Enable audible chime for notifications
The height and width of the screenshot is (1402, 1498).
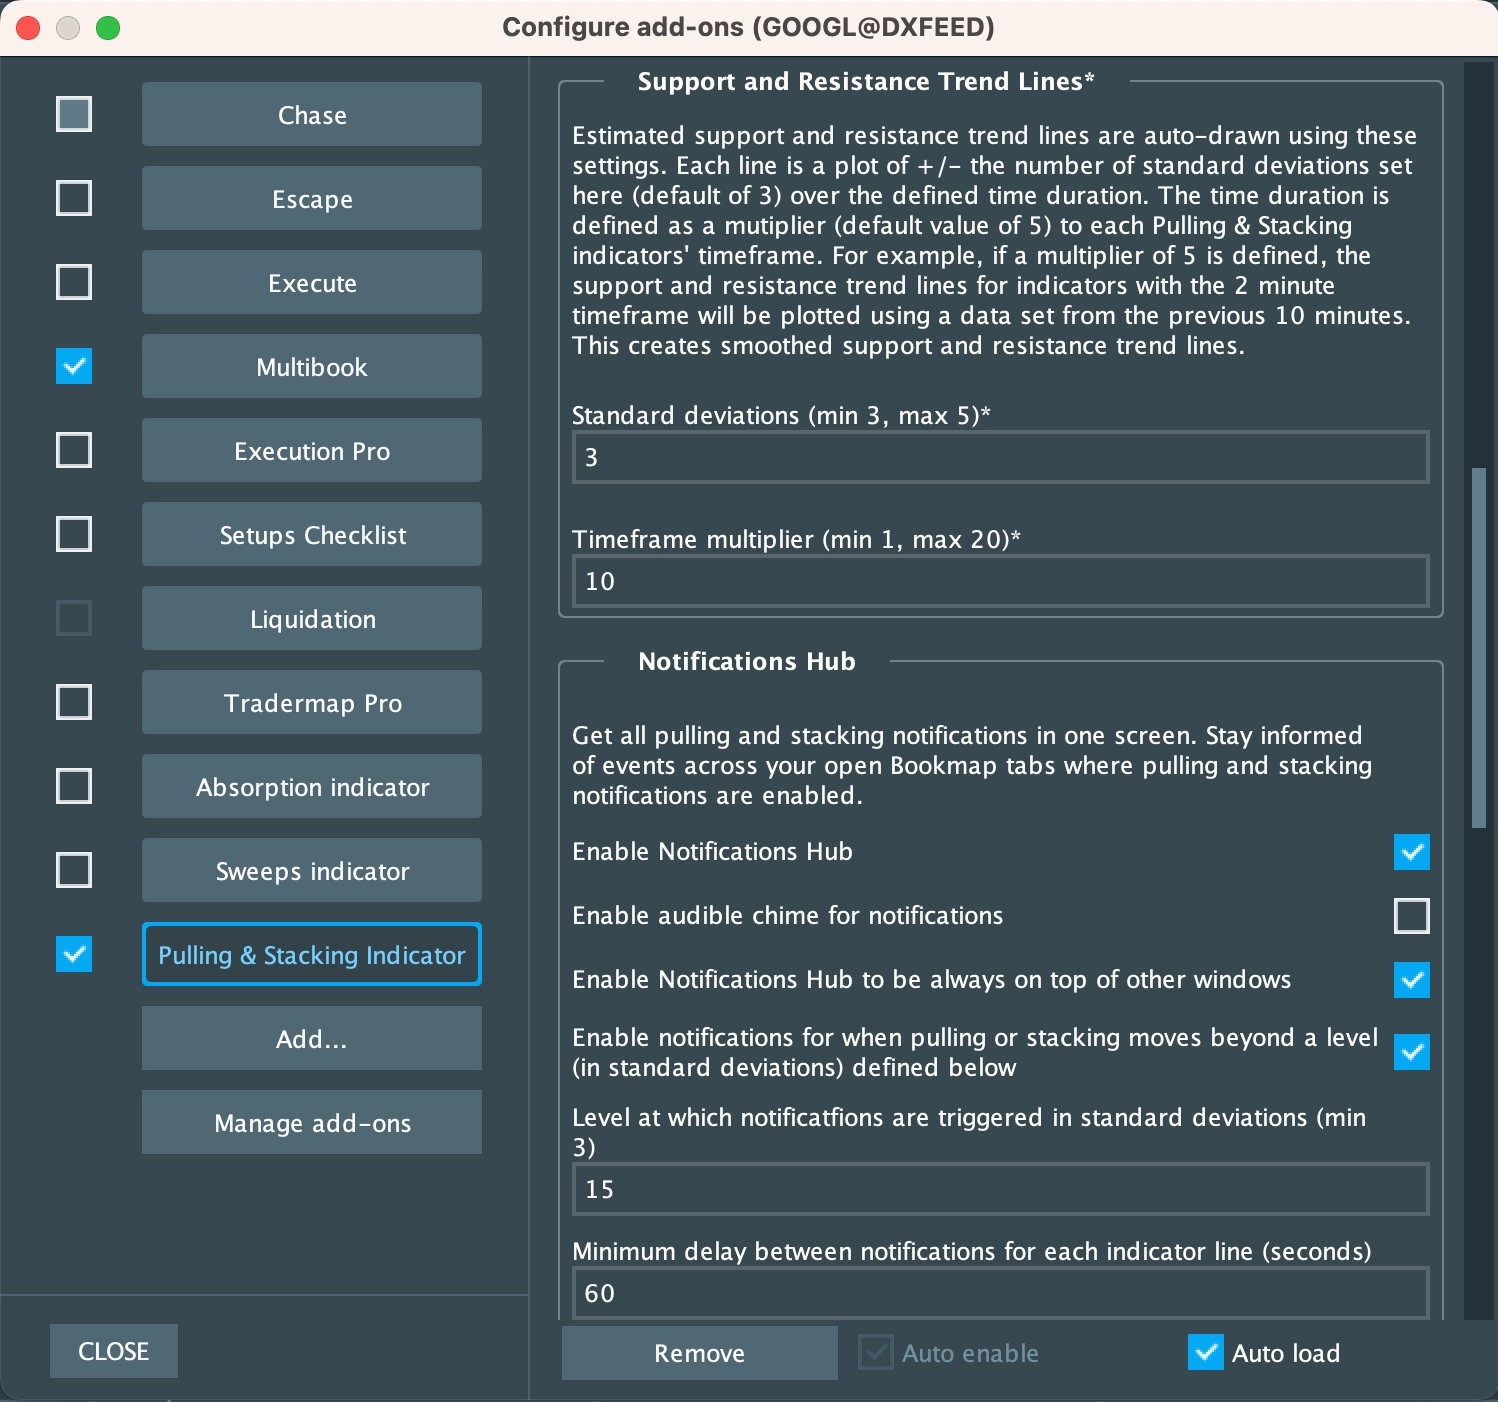pyautogui.click(x=1411, y=916)
